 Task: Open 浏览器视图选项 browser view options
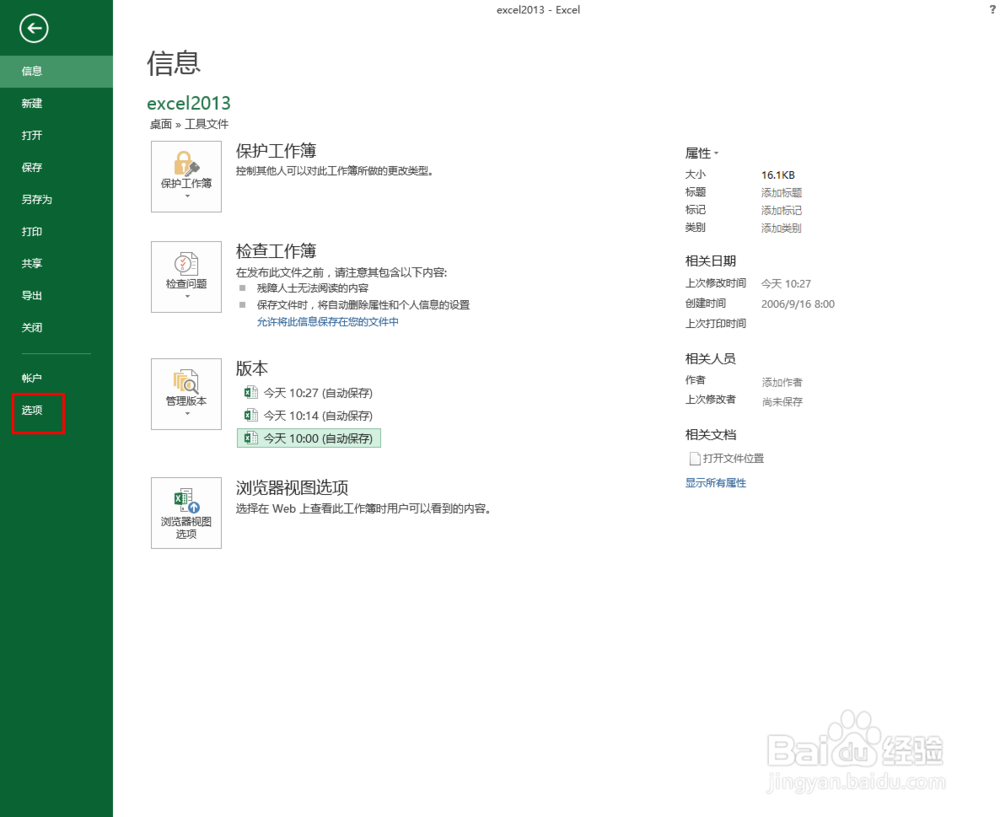[x=186, y=512]
